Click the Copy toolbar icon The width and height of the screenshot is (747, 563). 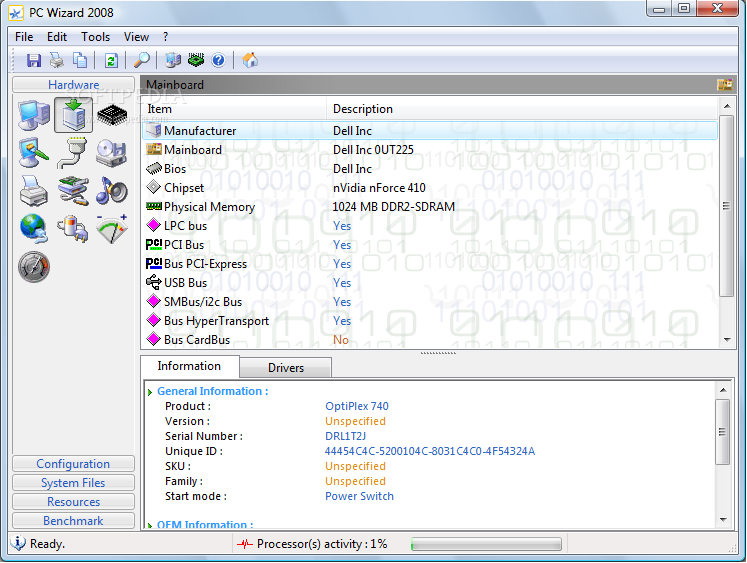point(80,60)
